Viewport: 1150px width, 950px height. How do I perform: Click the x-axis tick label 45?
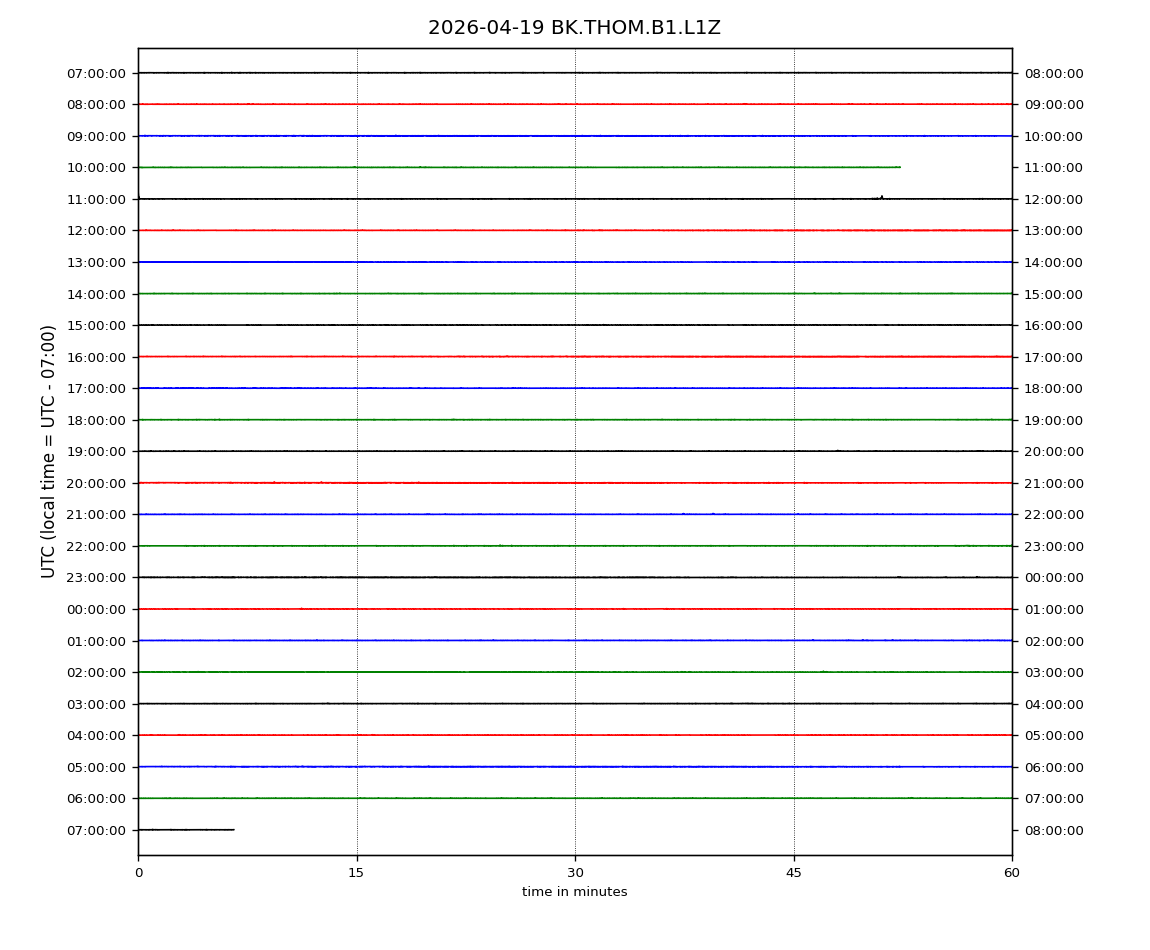click(x=794, y=873)
